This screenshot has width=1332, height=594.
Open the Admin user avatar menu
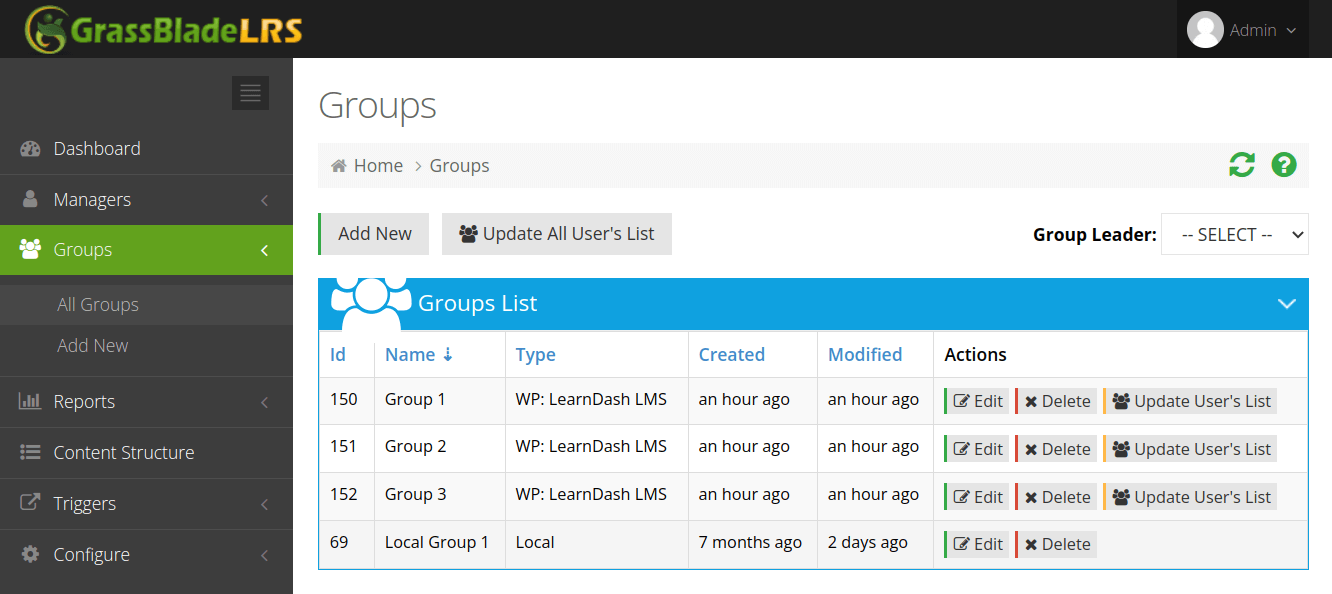(x=1205, y=30)
